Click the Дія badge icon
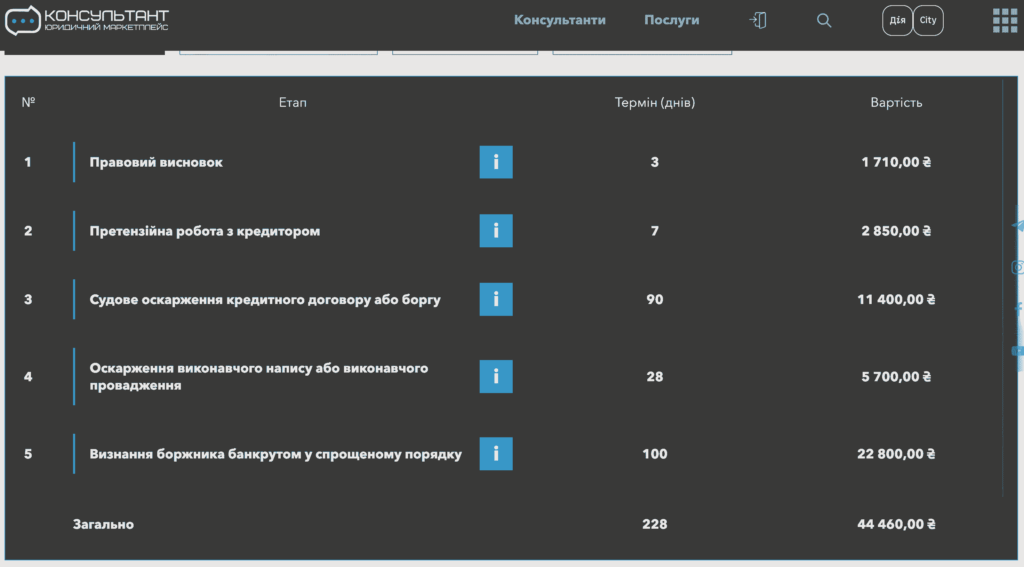 897,20
